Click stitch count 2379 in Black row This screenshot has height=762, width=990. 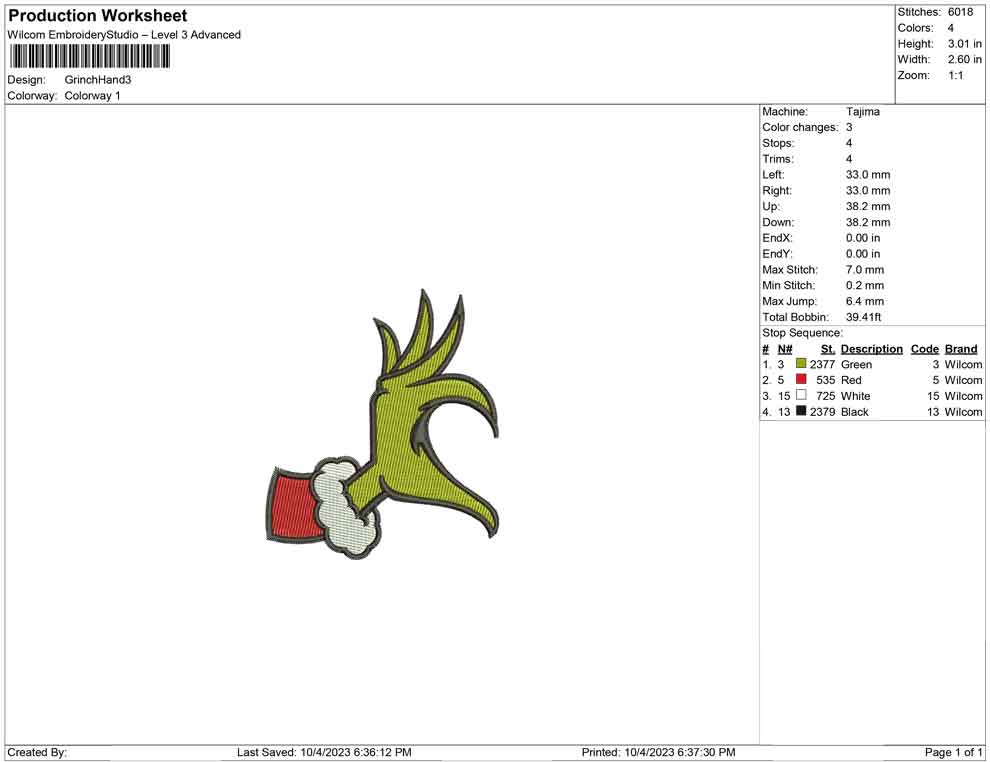823,412
